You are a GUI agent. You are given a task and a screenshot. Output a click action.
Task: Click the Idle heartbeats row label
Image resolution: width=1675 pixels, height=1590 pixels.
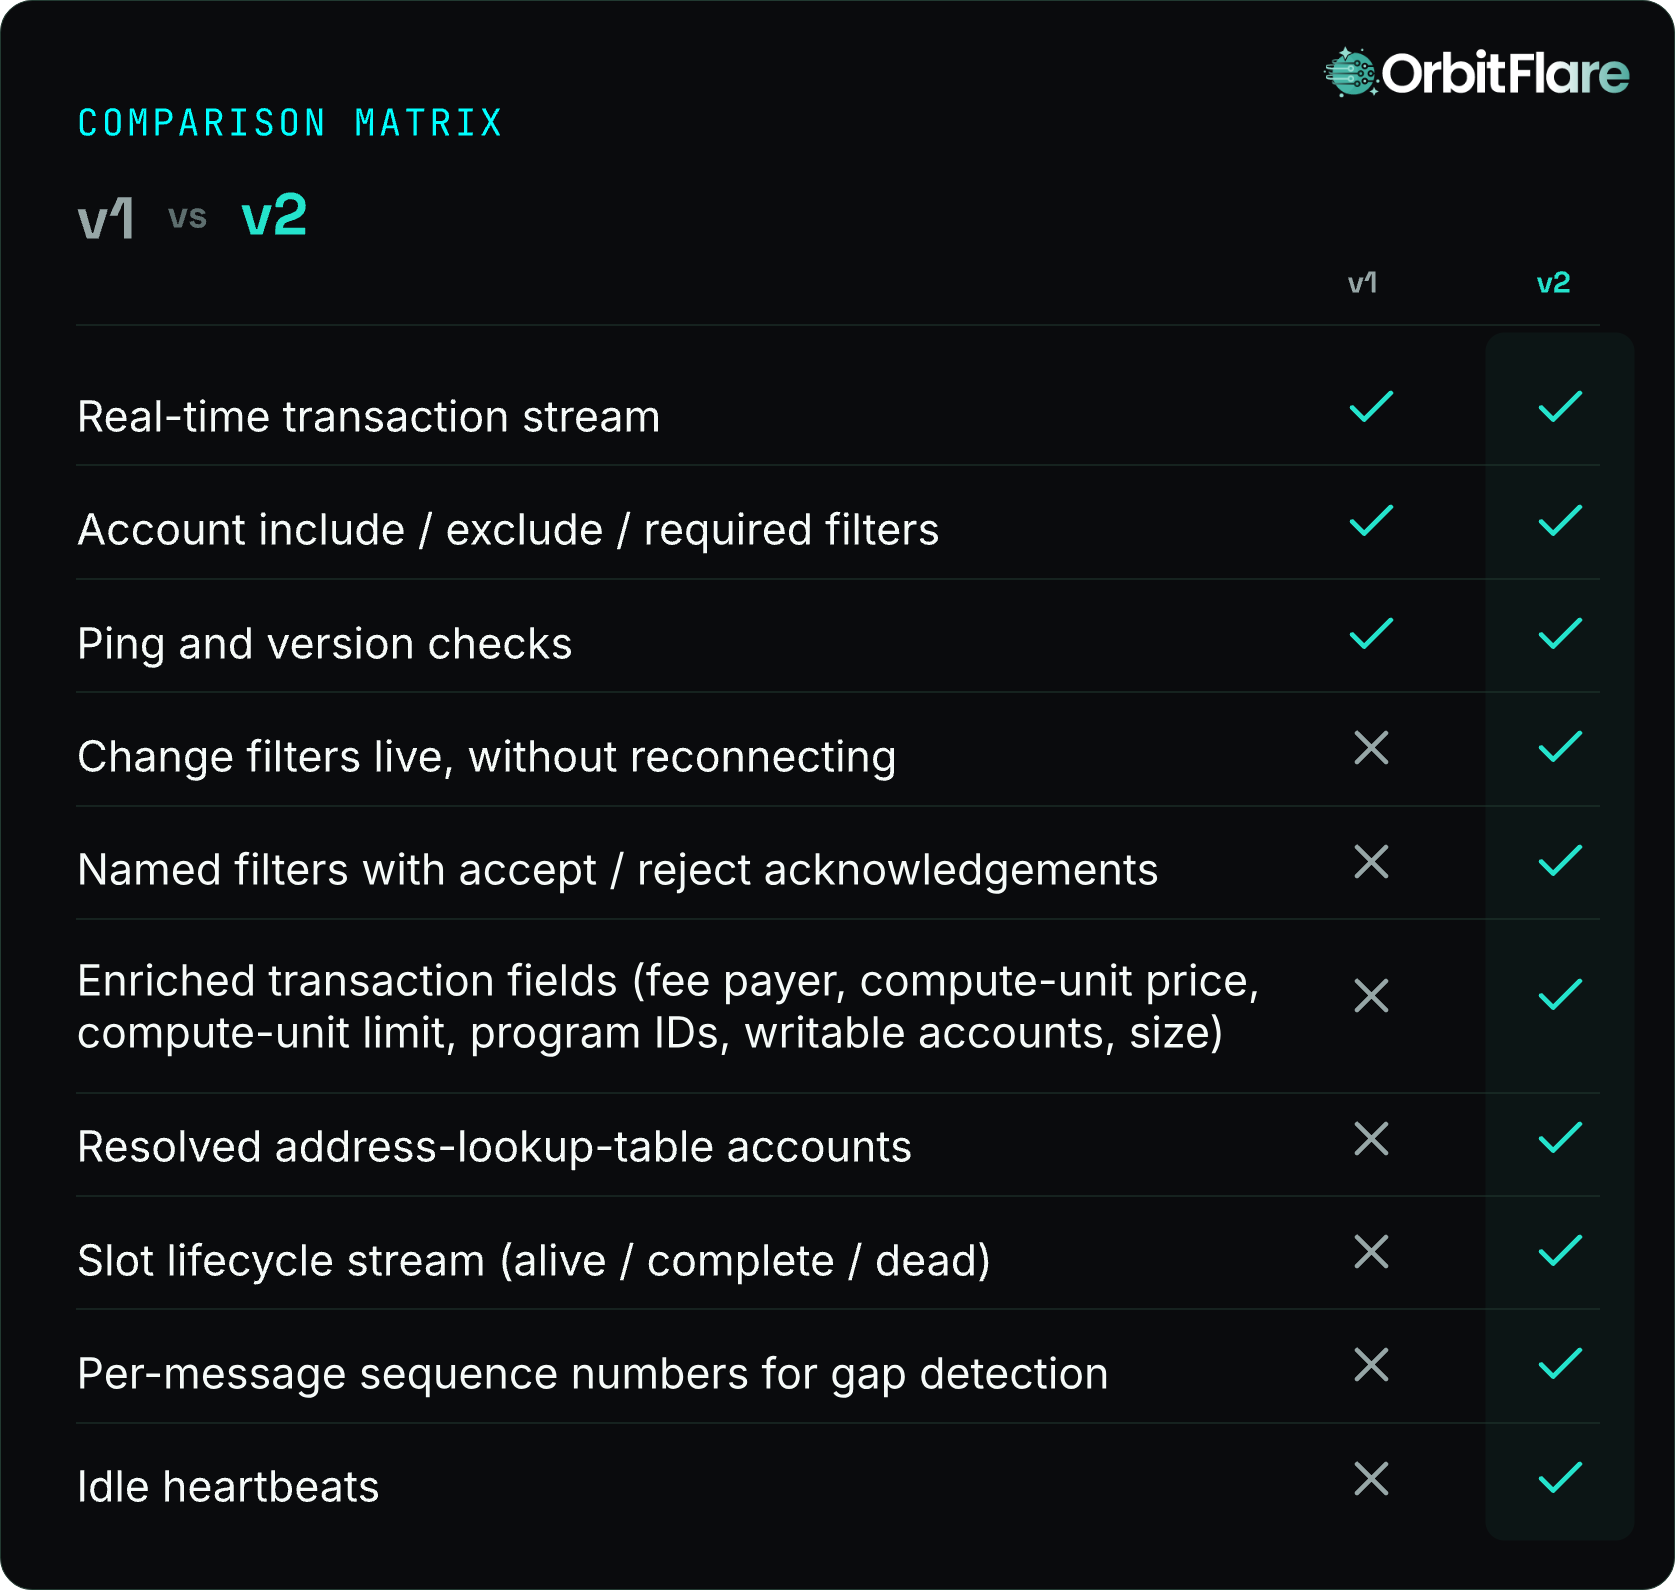tap(228, 1487)
